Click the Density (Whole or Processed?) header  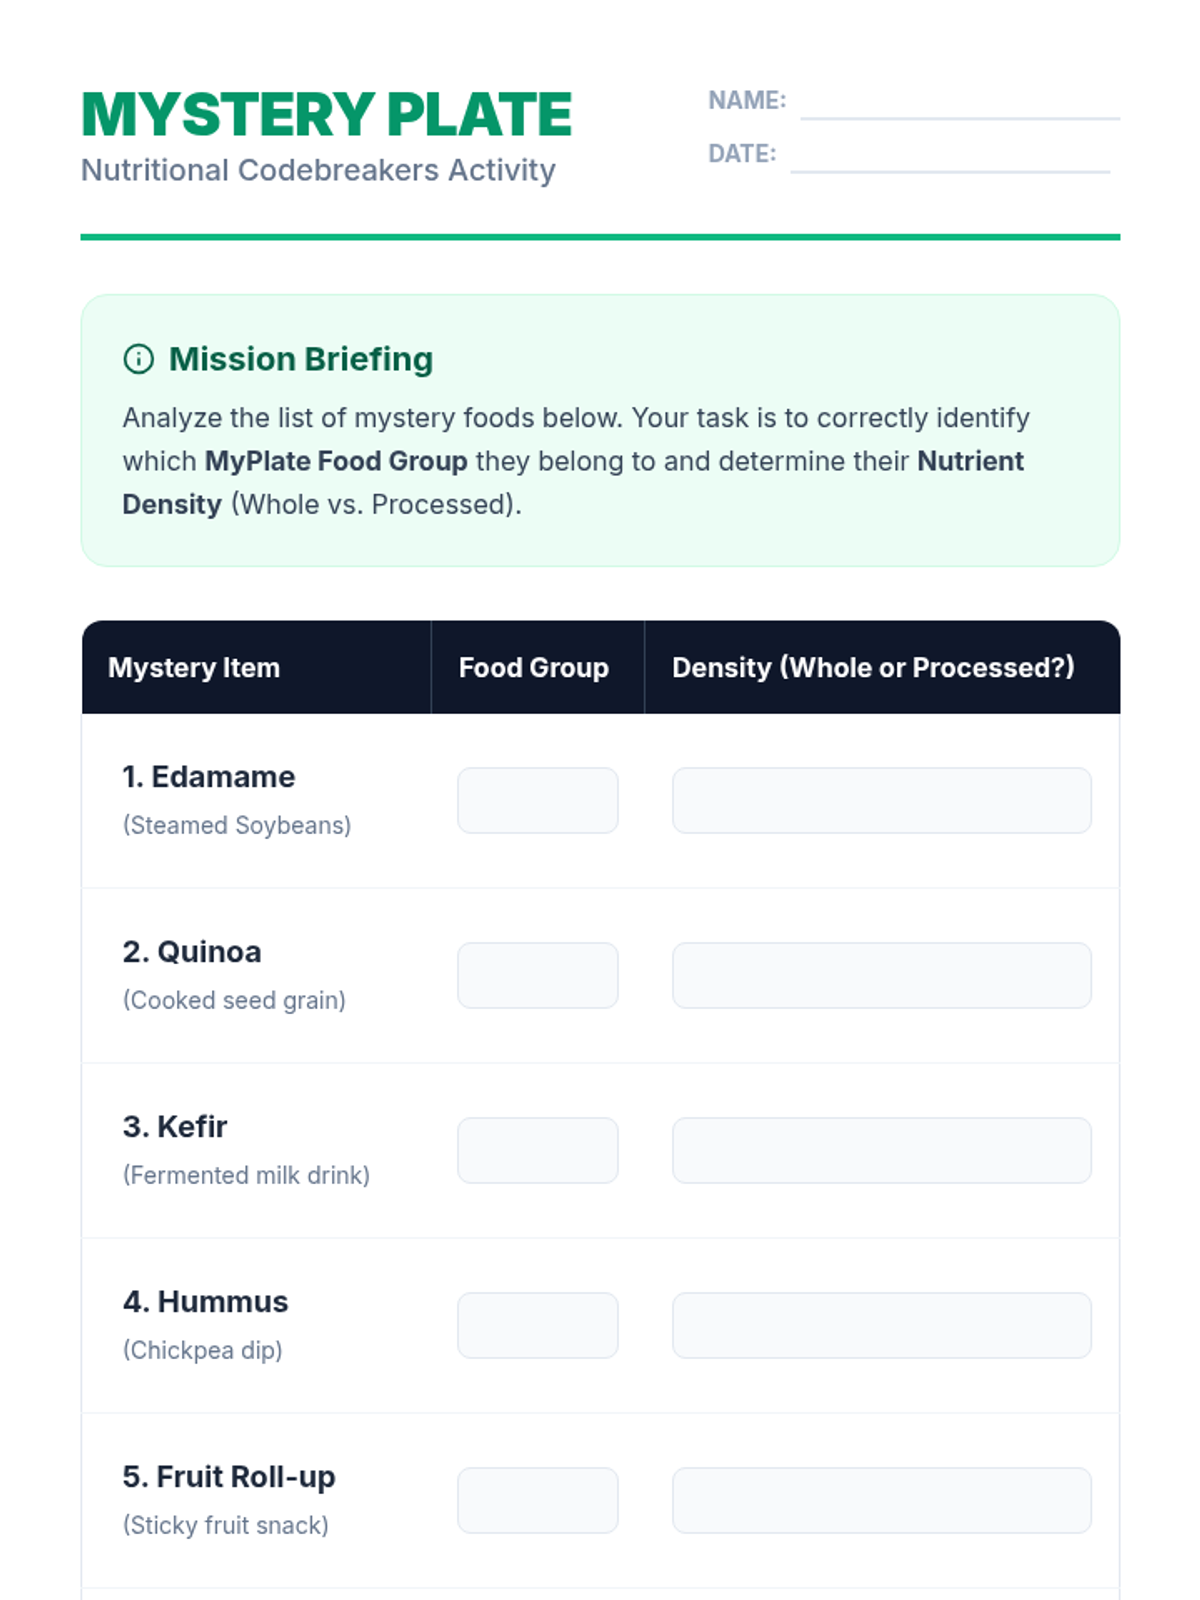pyautogui.click(x=873, y=667)
